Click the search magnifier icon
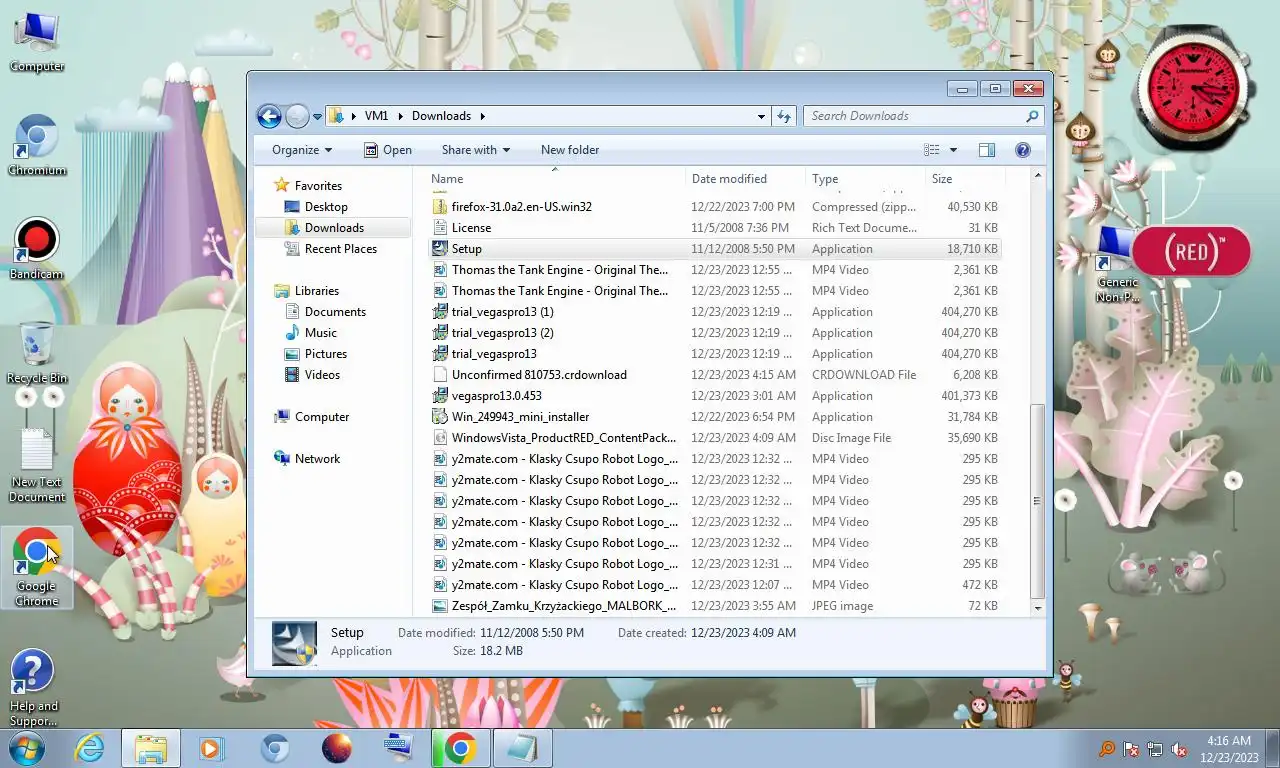The image size is (1280, 768). tap(1033, 116)
